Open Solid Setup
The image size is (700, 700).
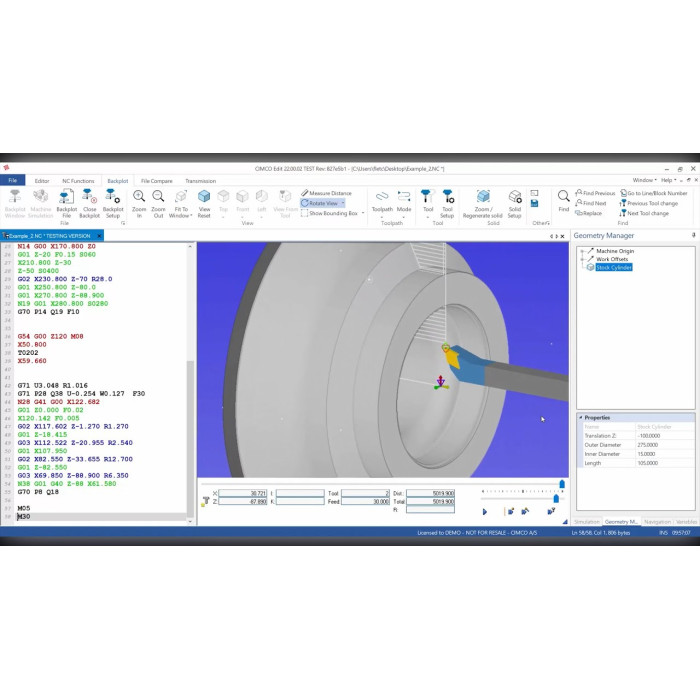pos(514,202)
